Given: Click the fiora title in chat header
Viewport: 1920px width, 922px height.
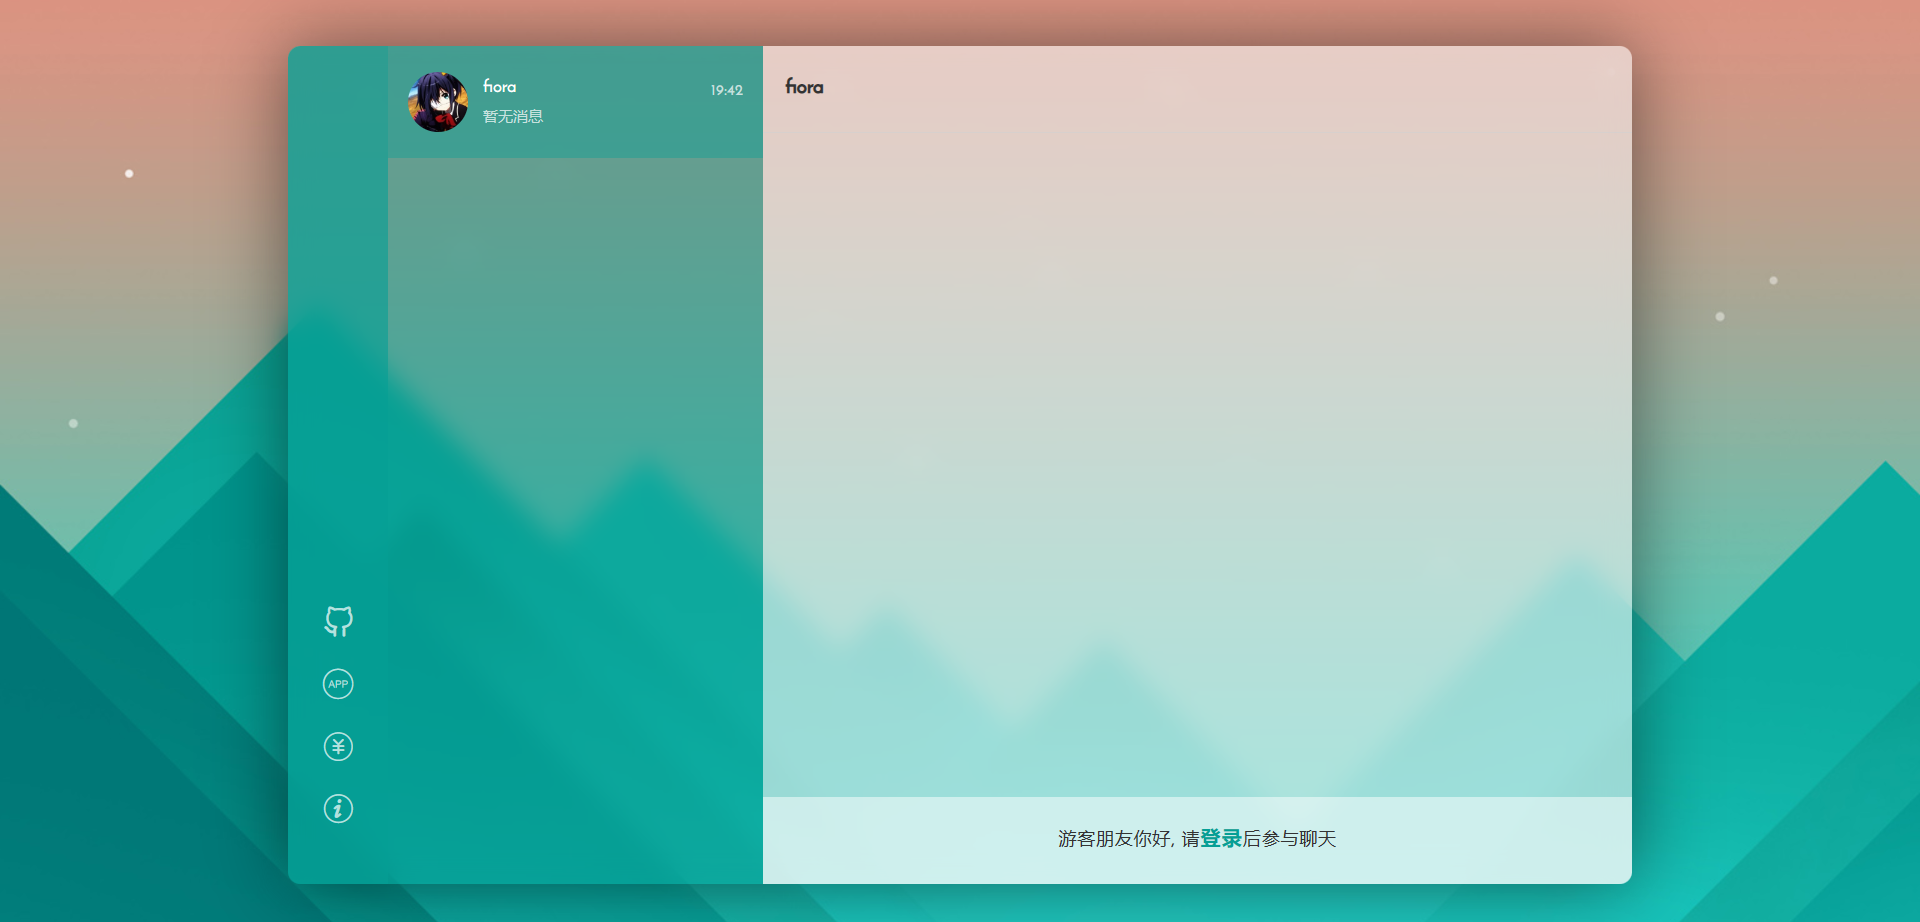Looking at the screenshot, I should point(804,87).
